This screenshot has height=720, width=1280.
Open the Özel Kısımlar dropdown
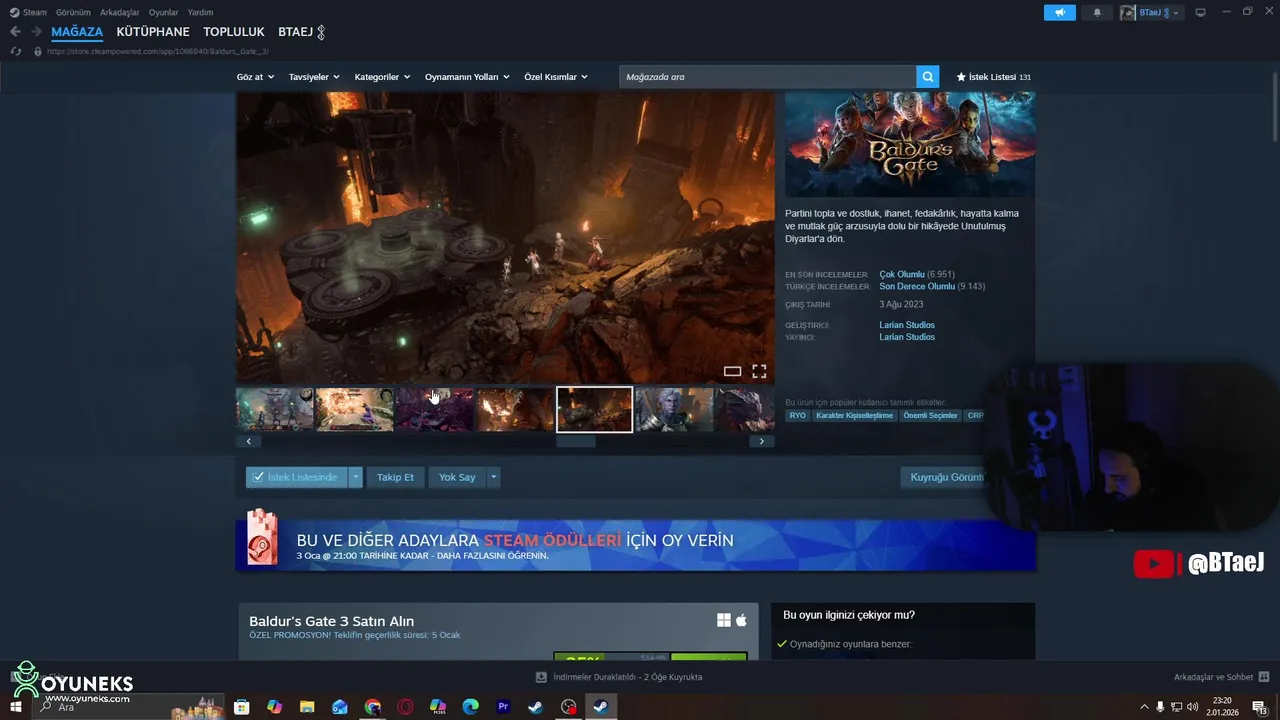556,77
